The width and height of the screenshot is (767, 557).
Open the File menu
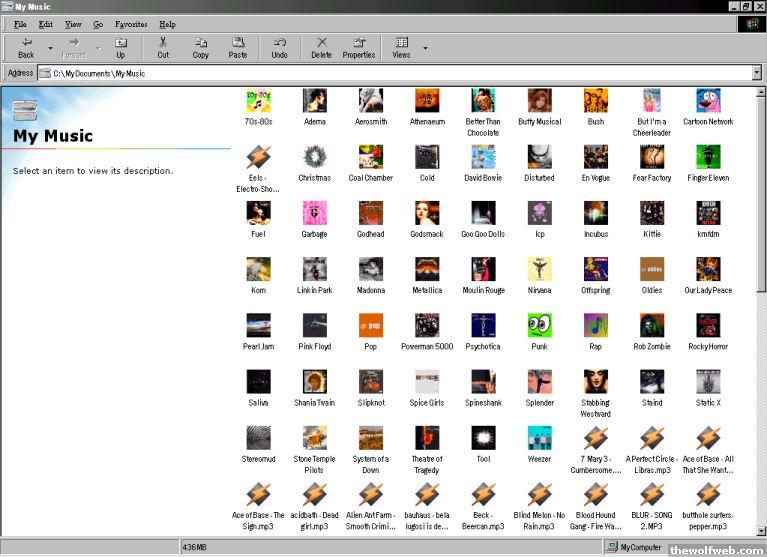[20, 24]
